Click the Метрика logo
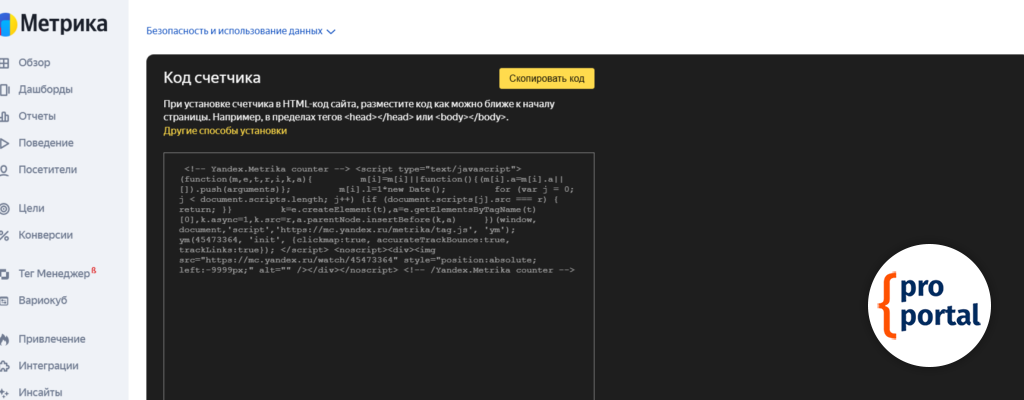Screen dimensions: 1024x400 (60, 23)
